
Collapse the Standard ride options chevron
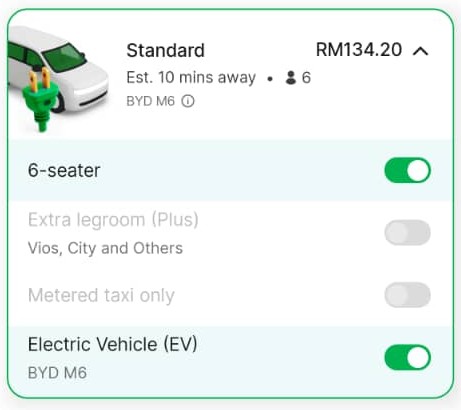[421, 51]
